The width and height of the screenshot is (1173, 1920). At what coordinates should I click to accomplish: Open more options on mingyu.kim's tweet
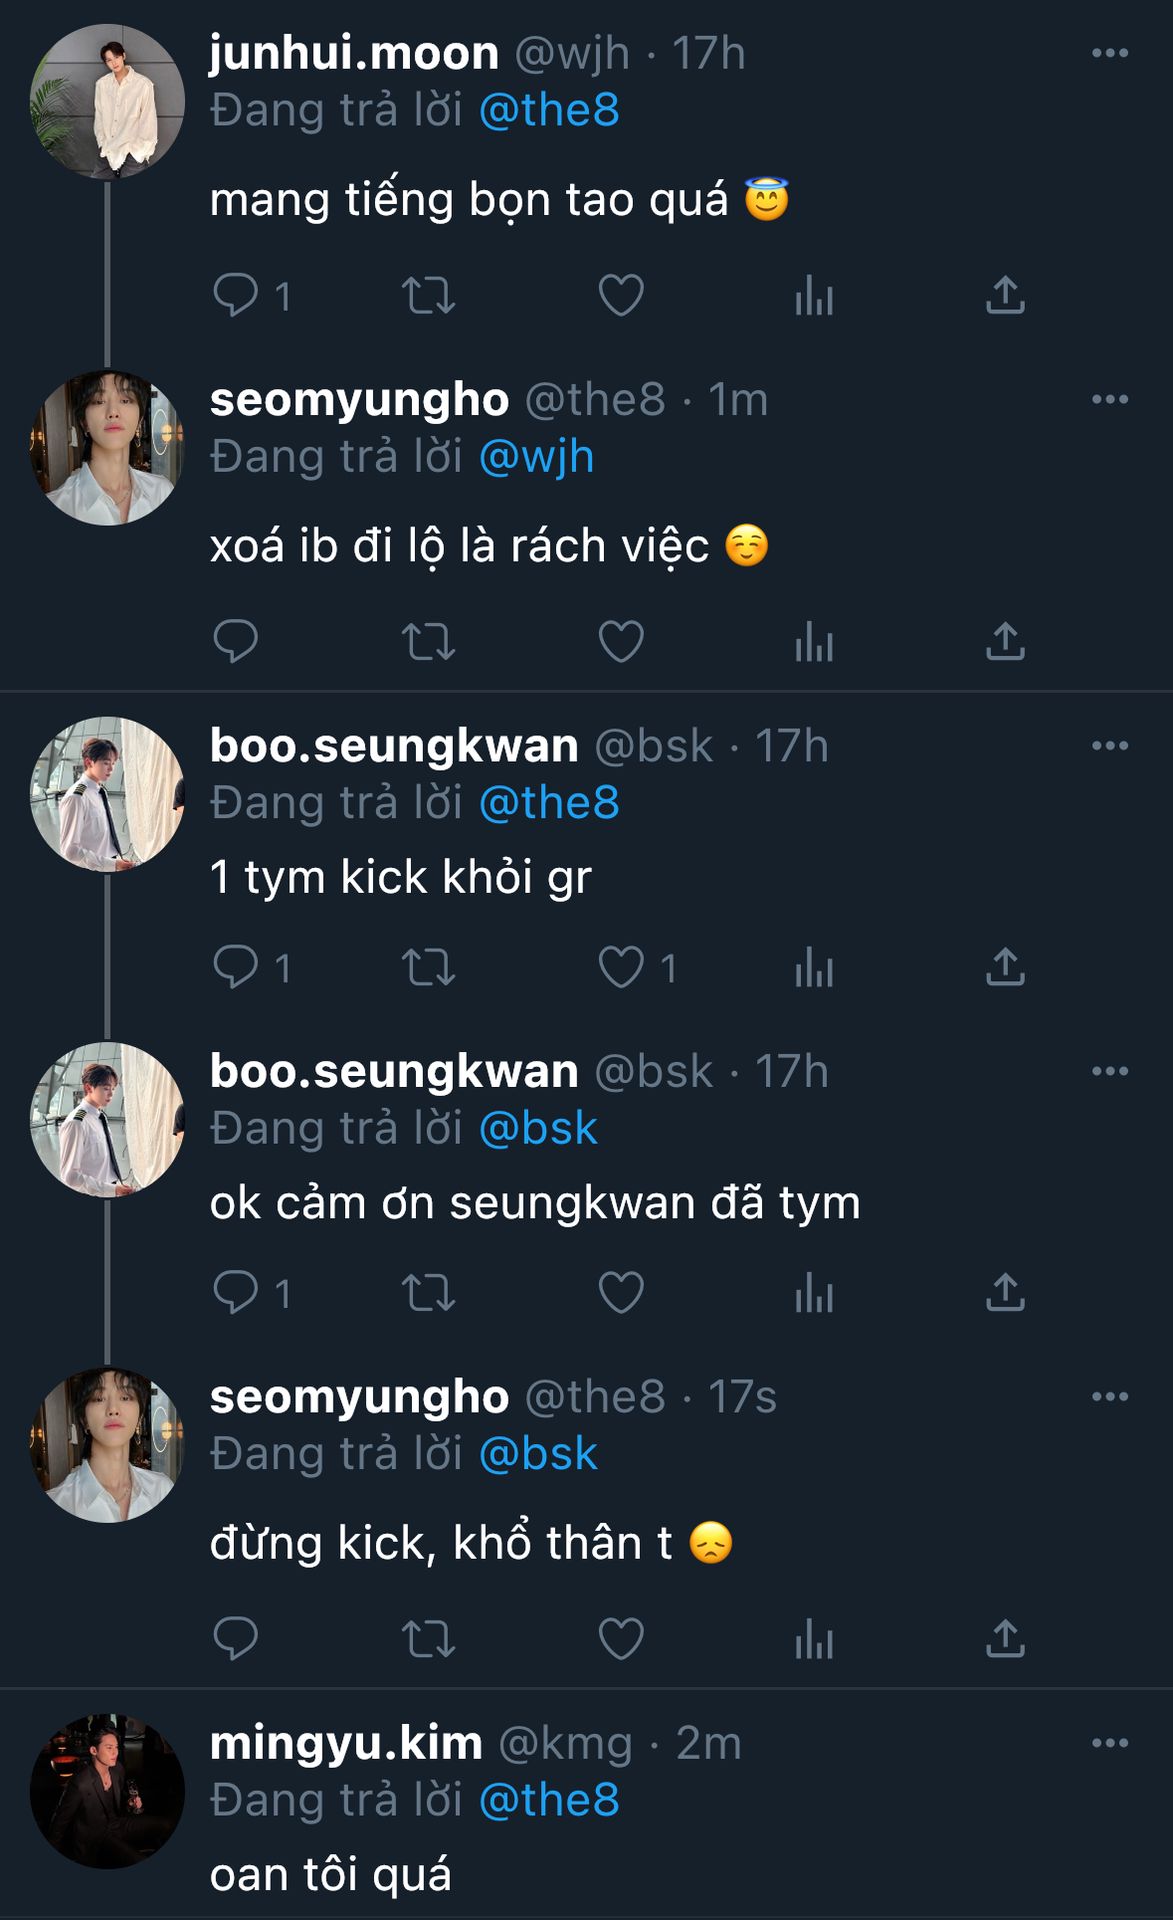(x=1109, y=1743)
